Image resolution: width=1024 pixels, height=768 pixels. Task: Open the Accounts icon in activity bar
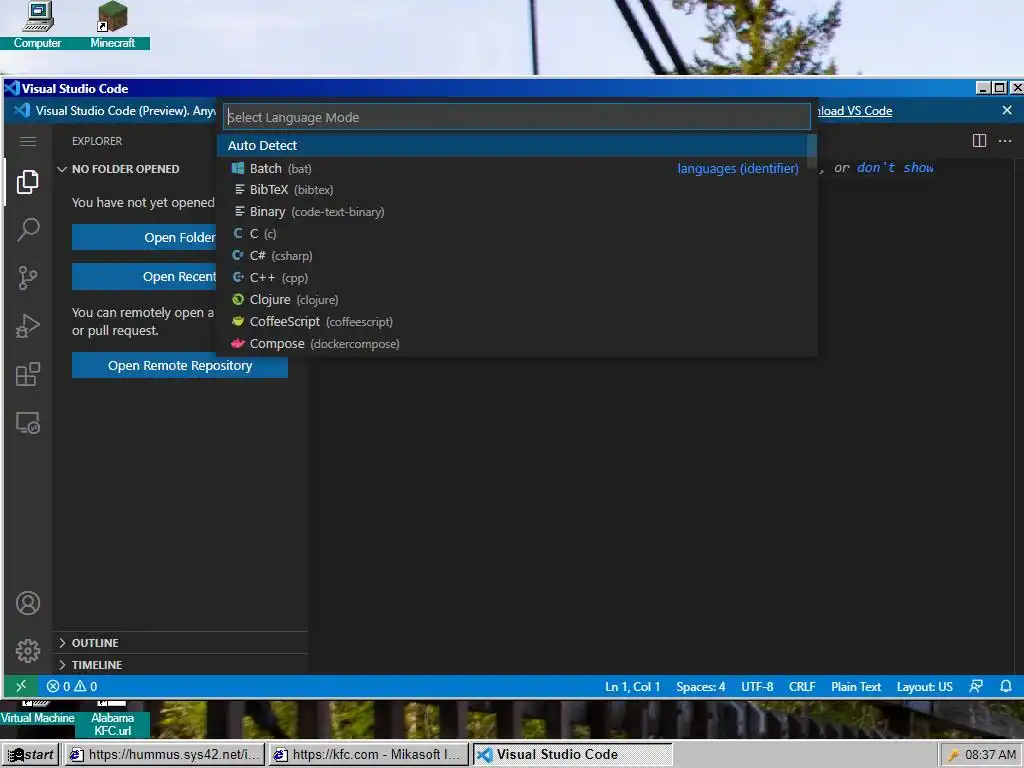point(27,603)
